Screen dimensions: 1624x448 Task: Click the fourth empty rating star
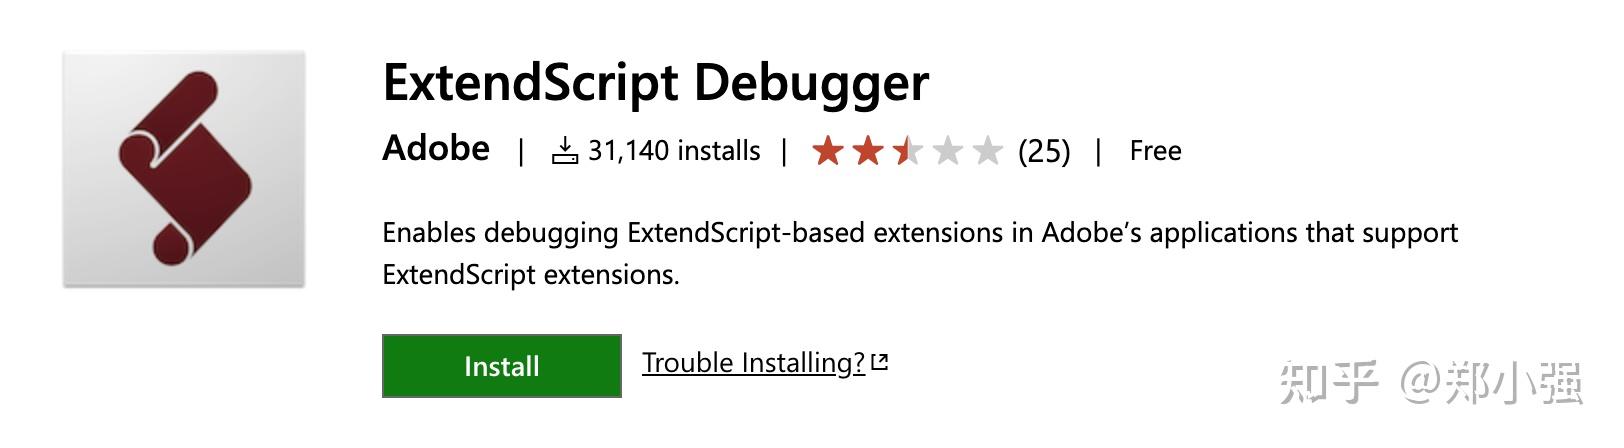[947, 151]
